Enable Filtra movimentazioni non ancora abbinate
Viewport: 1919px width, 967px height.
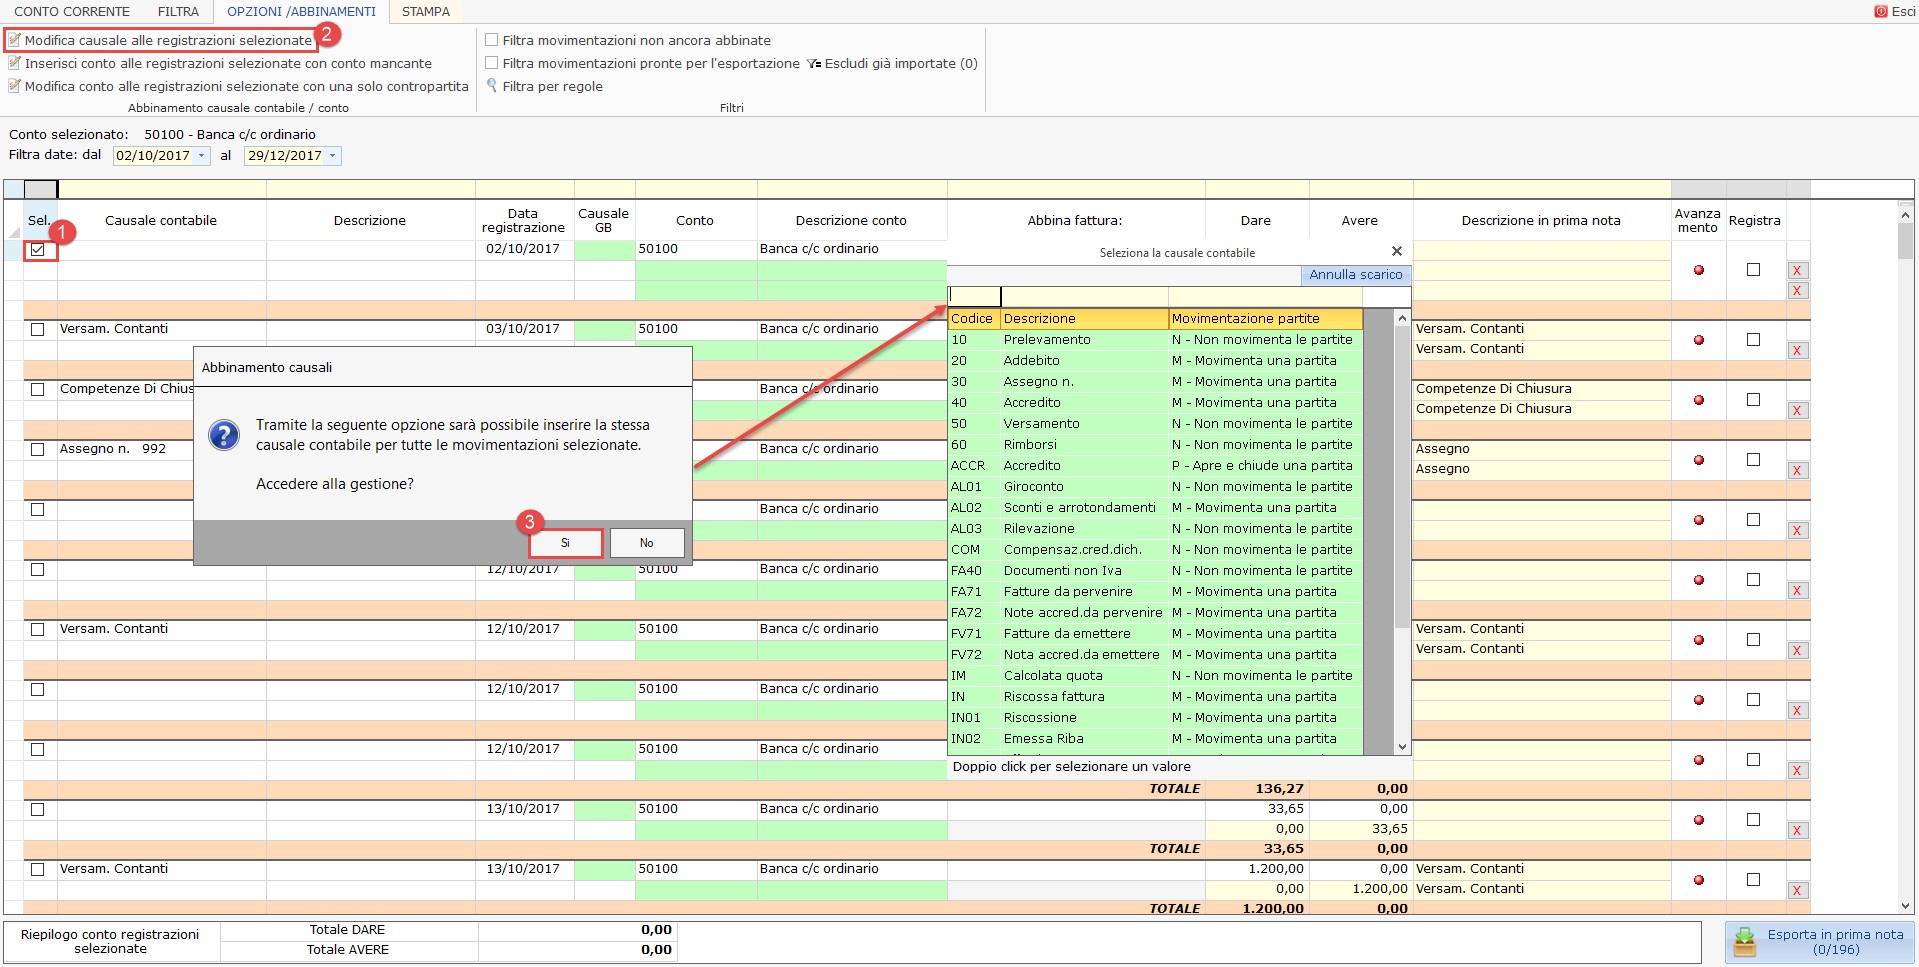491,40
